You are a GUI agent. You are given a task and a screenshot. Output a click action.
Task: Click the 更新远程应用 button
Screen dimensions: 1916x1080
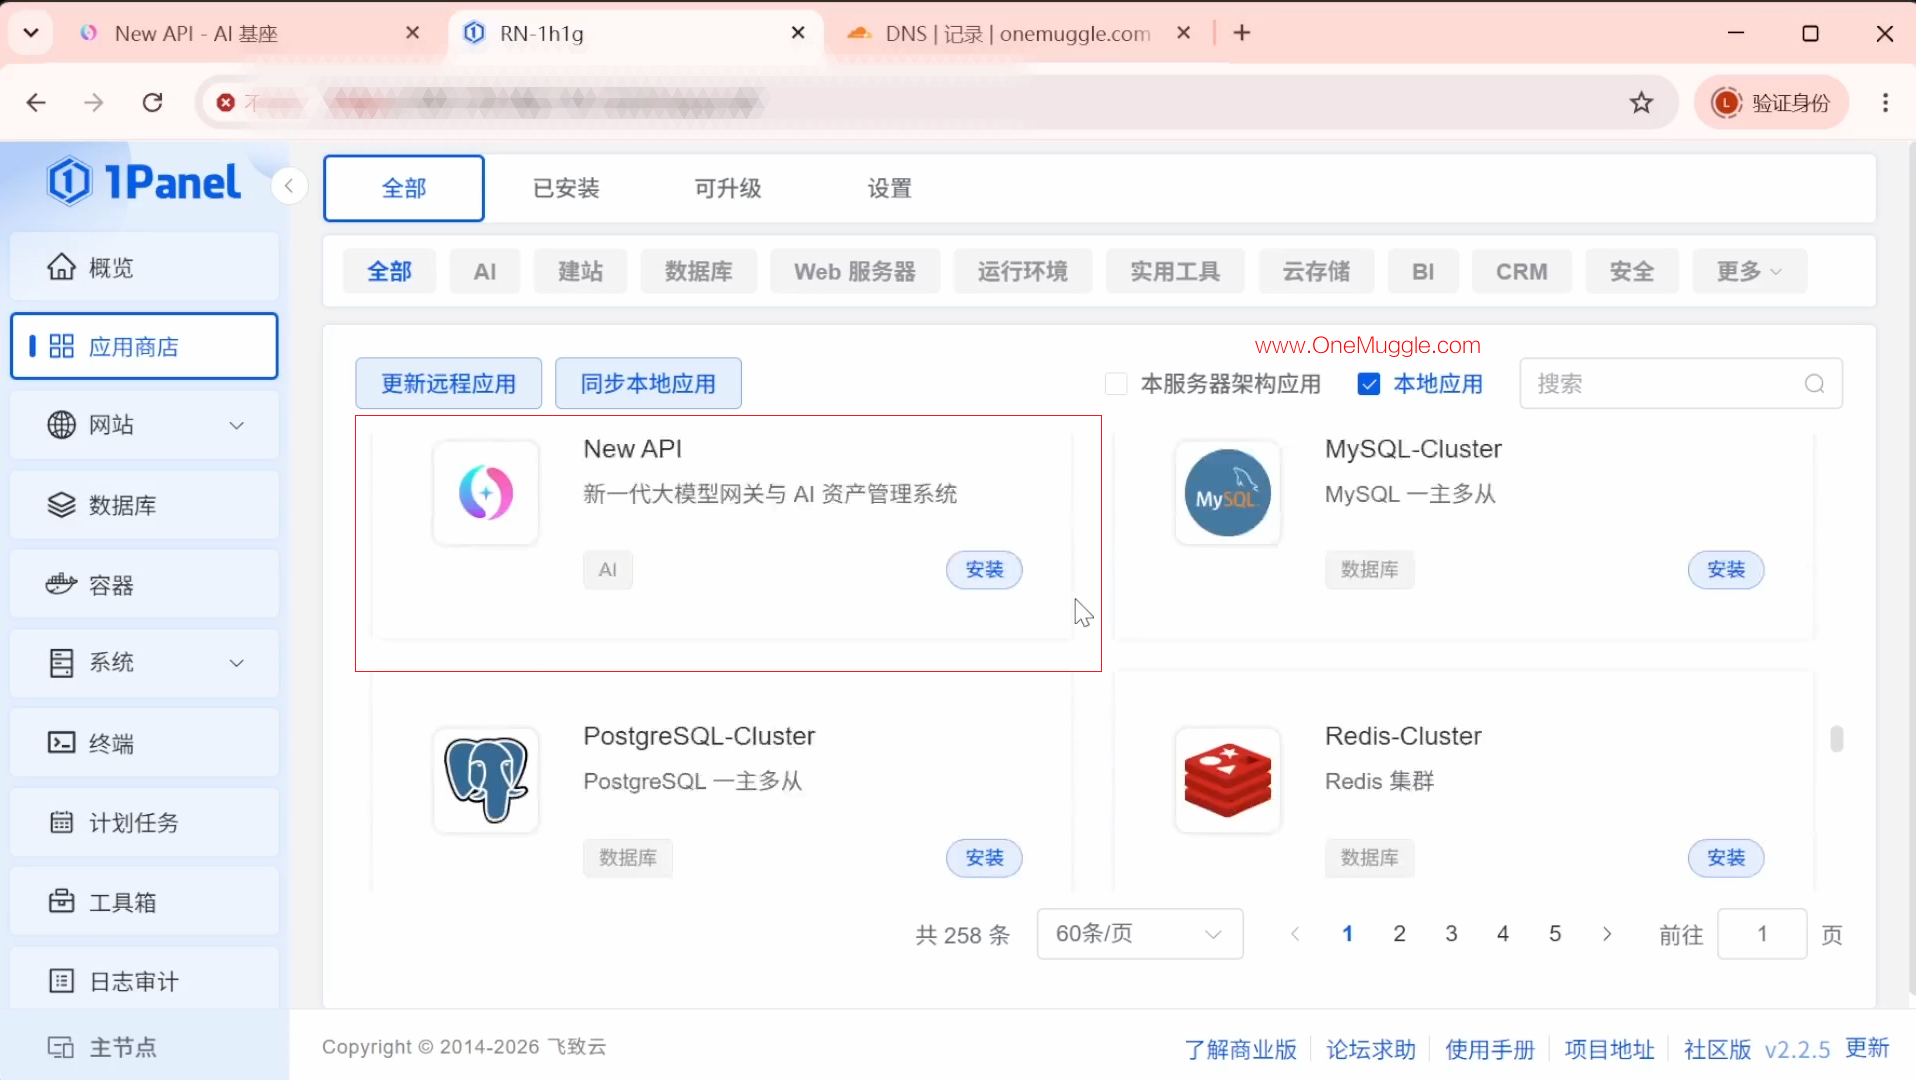pyautogui.click(x=449, y=383)
